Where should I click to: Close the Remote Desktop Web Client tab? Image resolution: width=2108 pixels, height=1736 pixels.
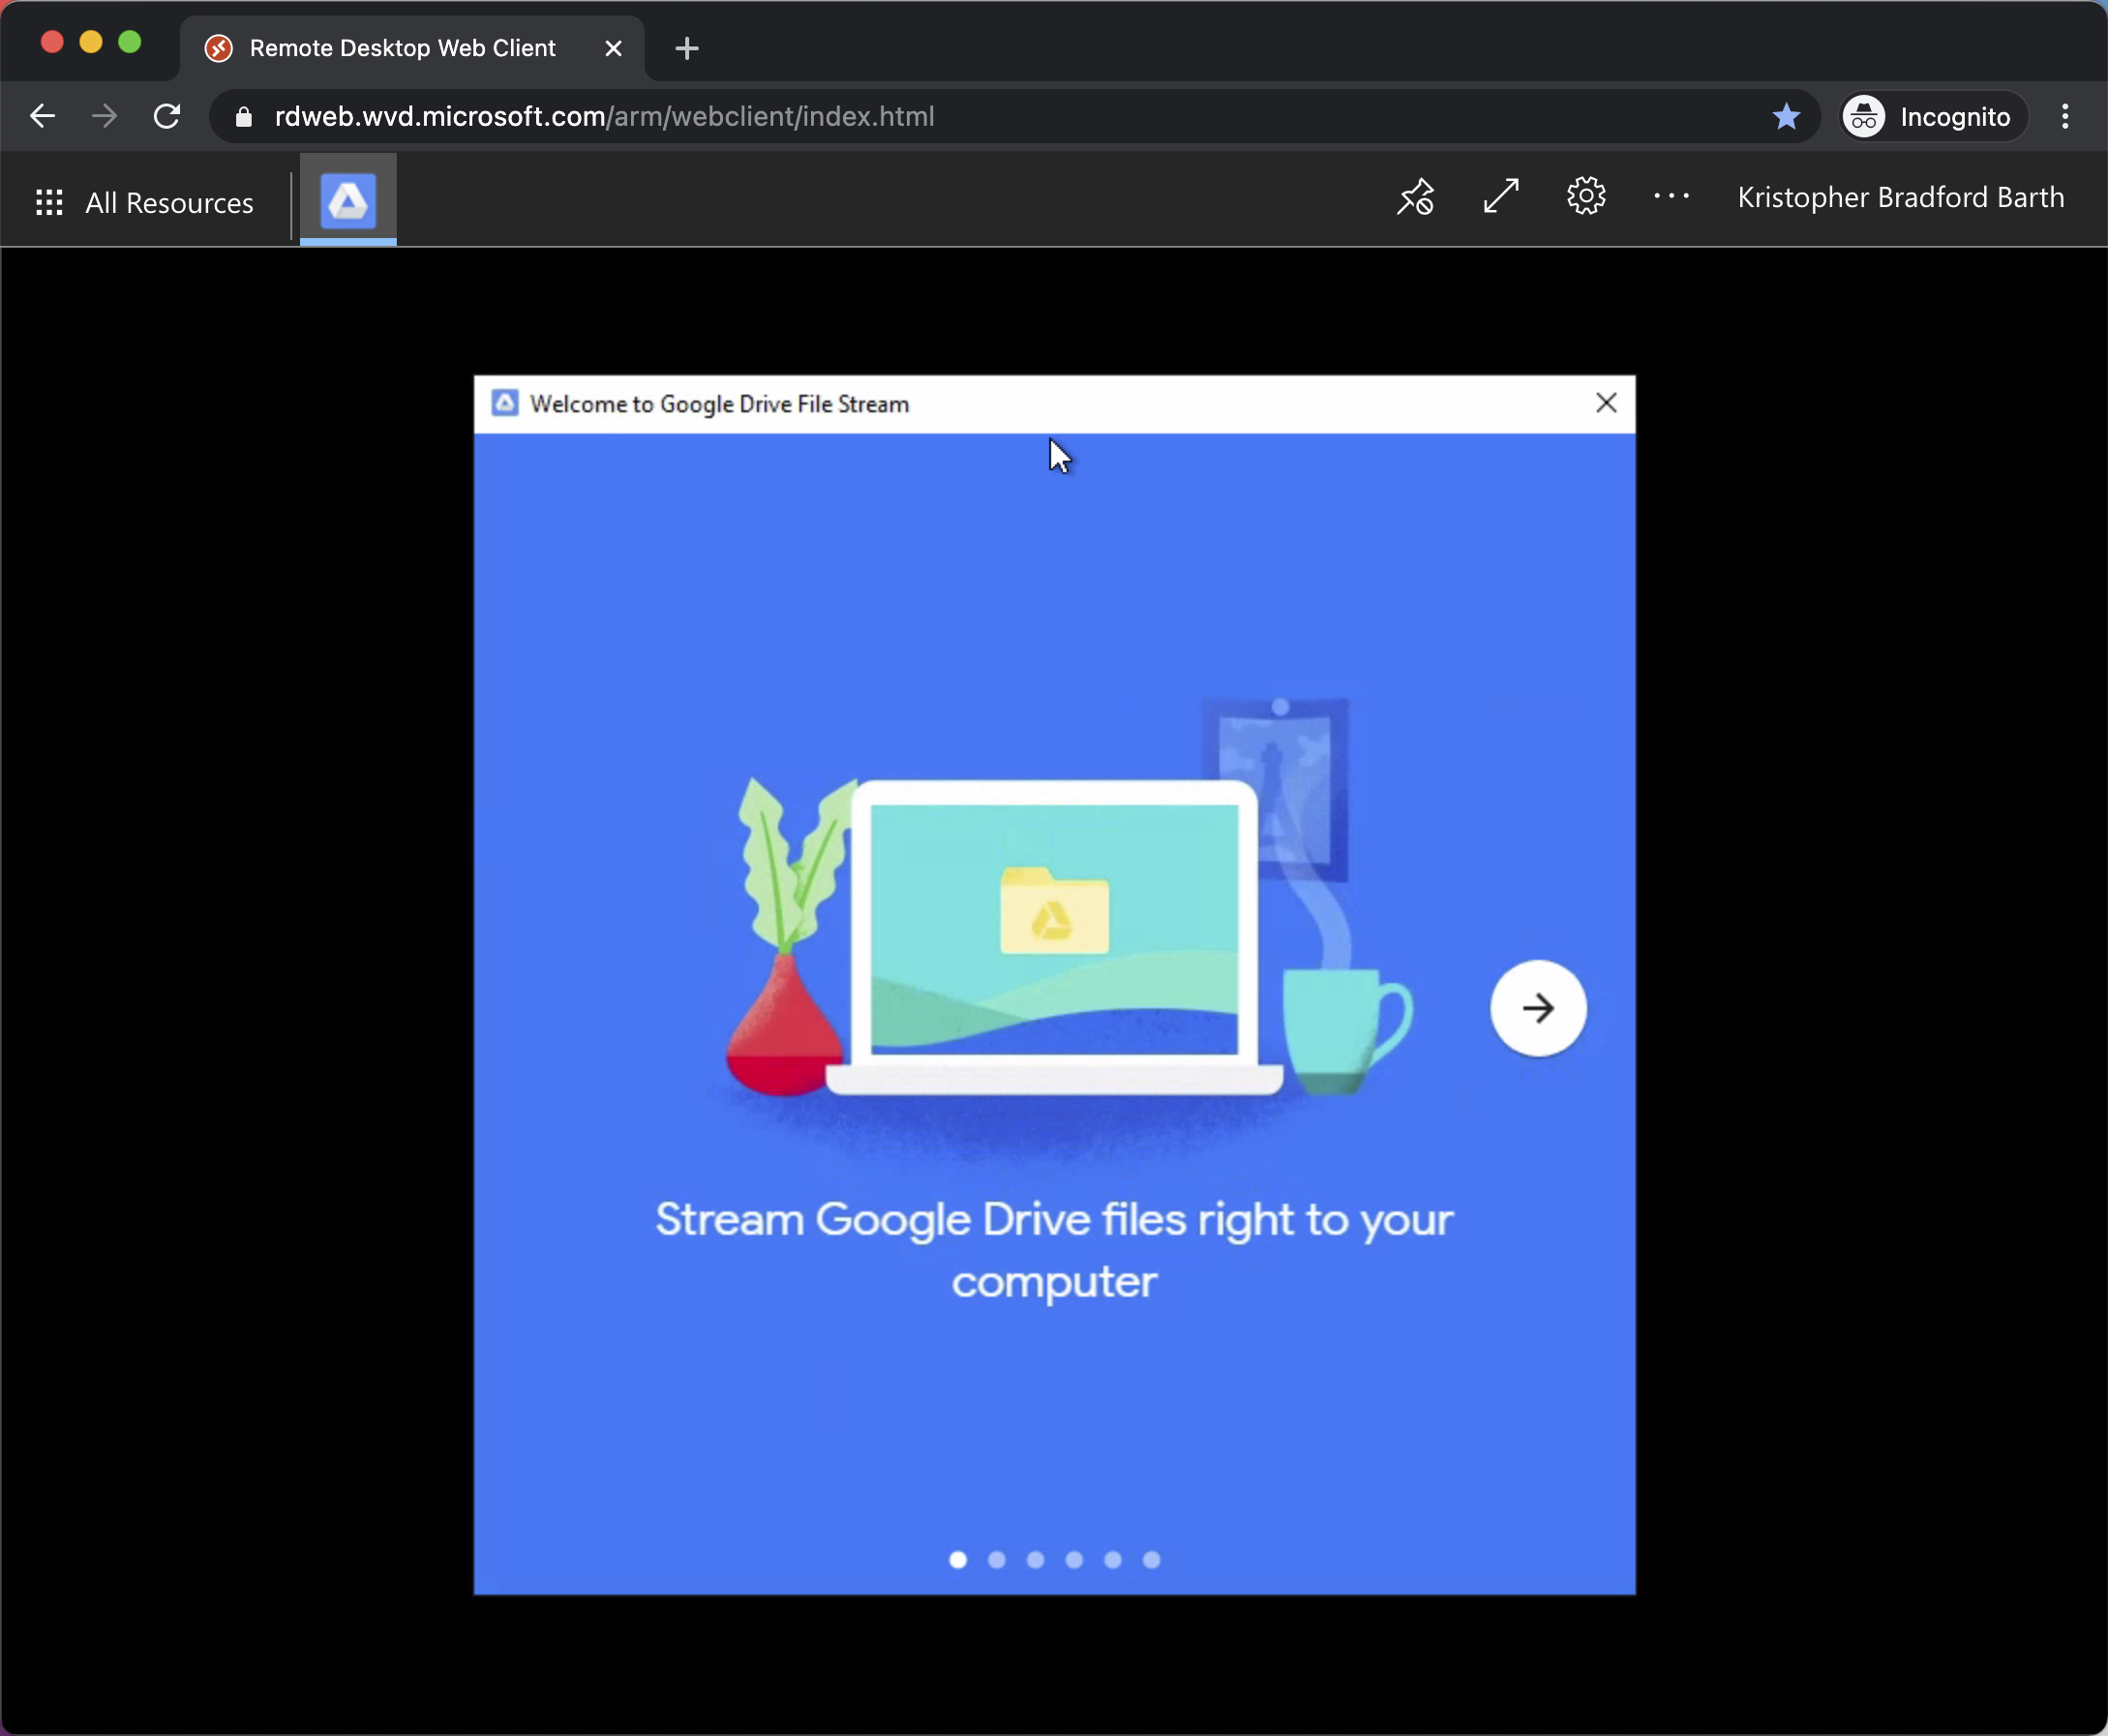click(x=614, y=48)
